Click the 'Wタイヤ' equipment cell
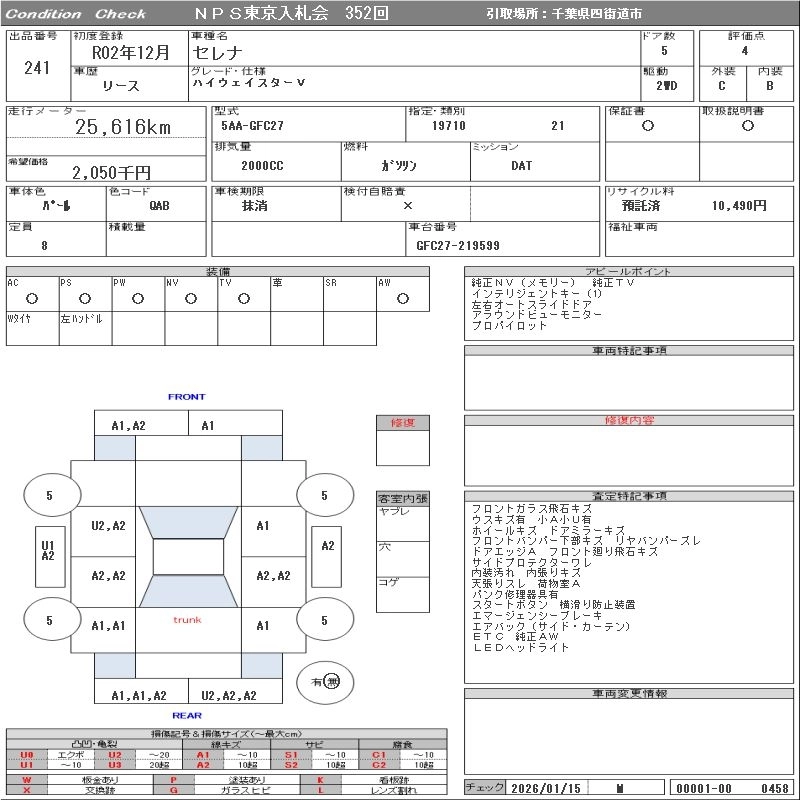Screen dimensions: 800x800 point(33,329)
